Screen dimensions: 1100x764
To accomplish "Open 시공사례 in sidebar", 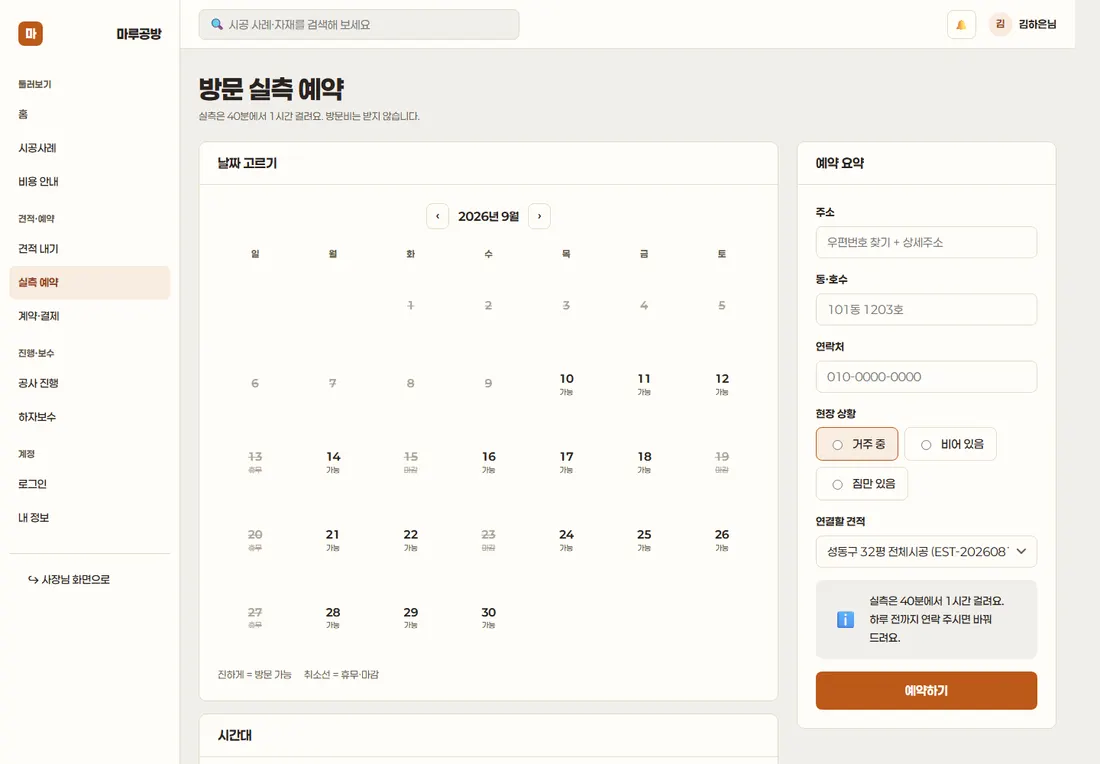I will point(90,148).
